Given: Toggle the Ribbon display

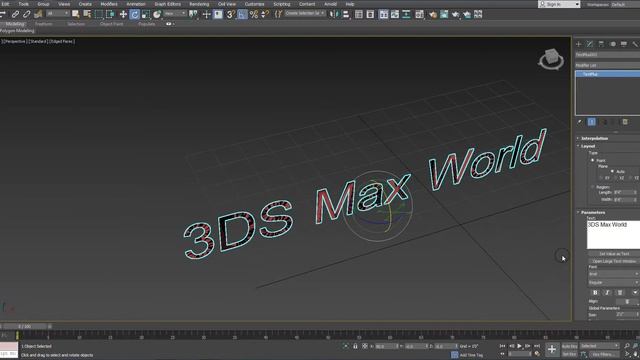Looking at the screenshot, I should [384, 14].
